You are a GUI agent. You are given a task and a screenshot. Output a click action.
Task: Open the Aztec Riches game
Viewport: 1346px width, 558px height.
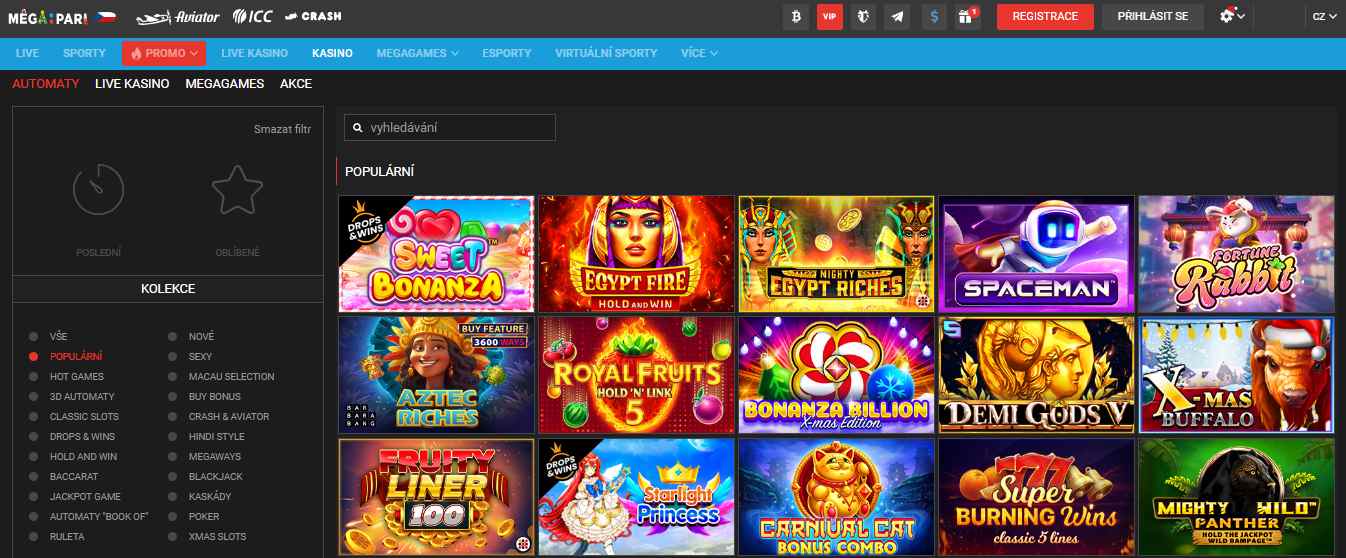coord(436,375)
